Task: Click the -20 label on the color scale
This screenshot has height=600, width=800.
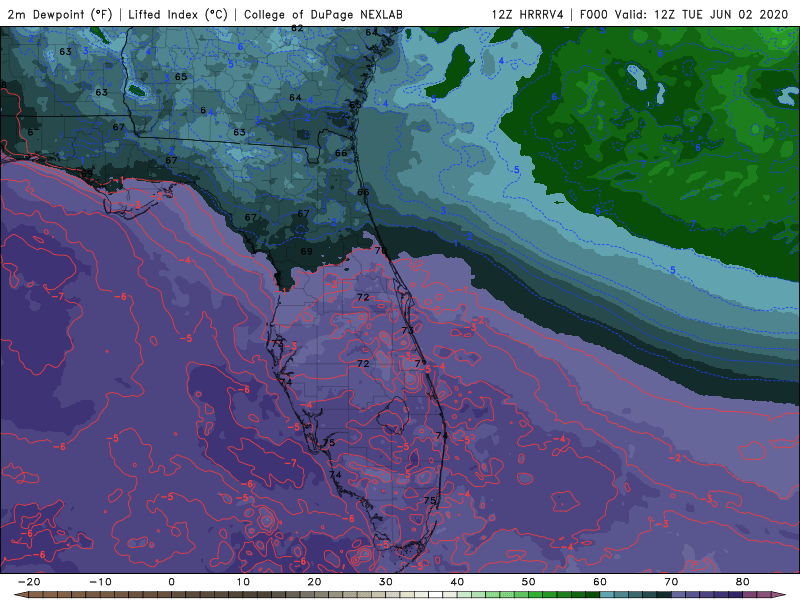Action: 29,582
